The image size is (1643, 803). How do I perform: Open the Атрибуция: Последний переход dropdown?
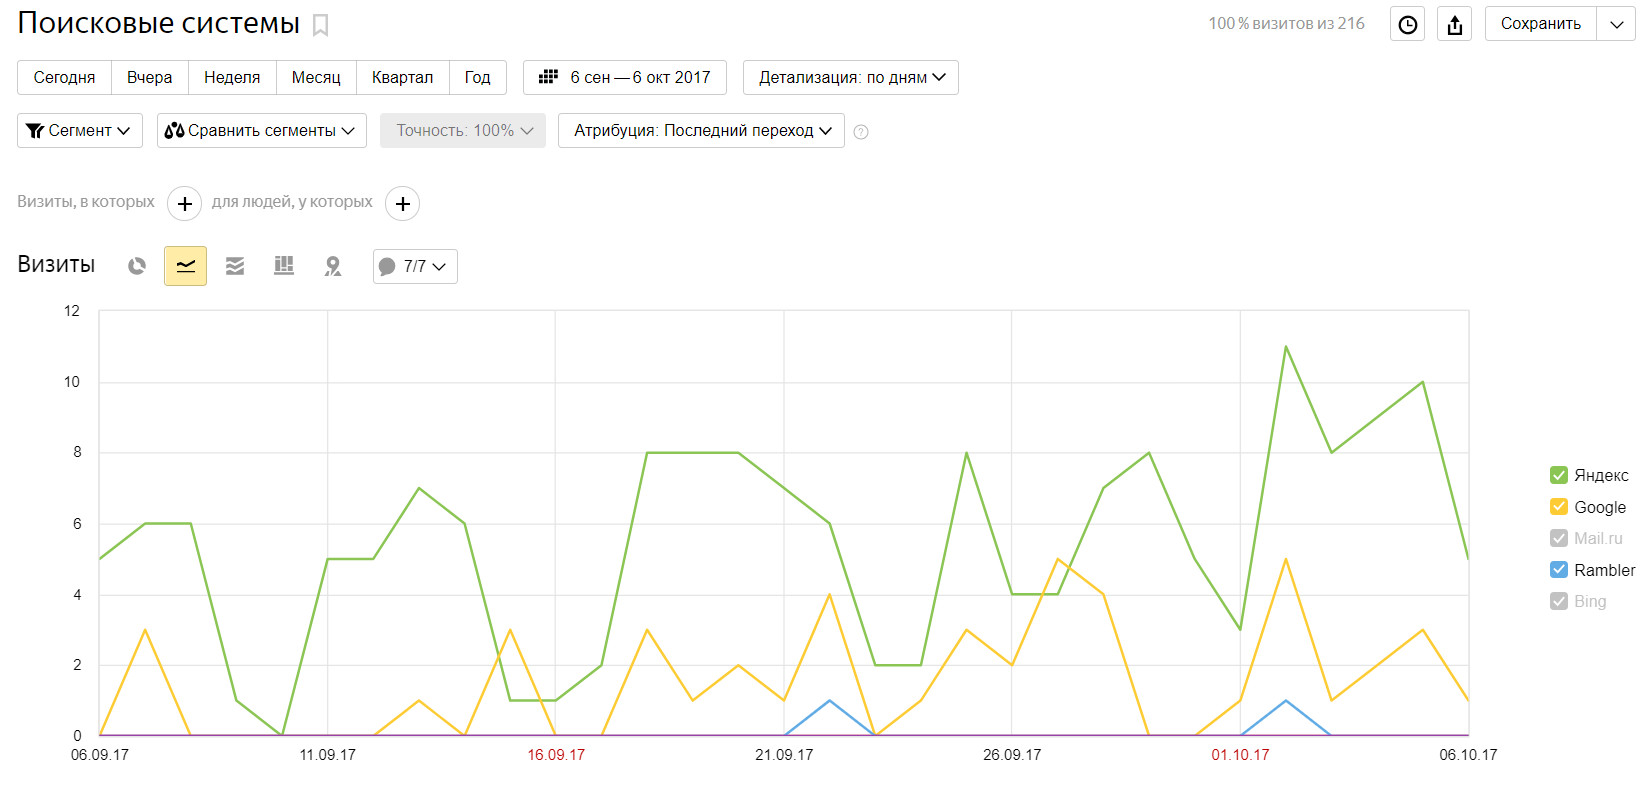[701, 131]
